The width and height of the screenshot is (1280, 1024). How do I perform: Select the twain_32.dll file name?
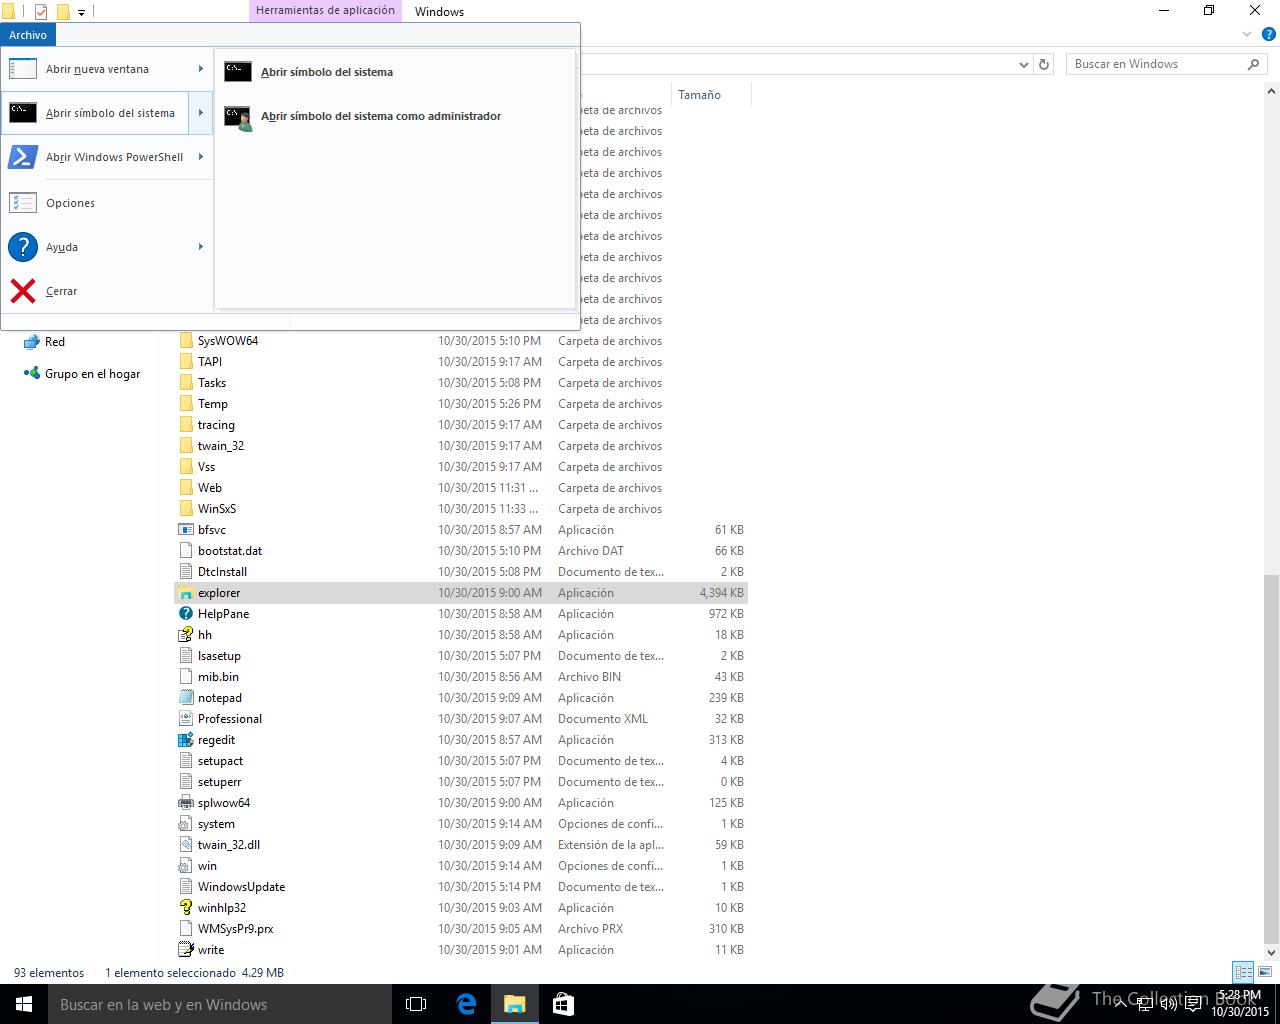(229, 845)
